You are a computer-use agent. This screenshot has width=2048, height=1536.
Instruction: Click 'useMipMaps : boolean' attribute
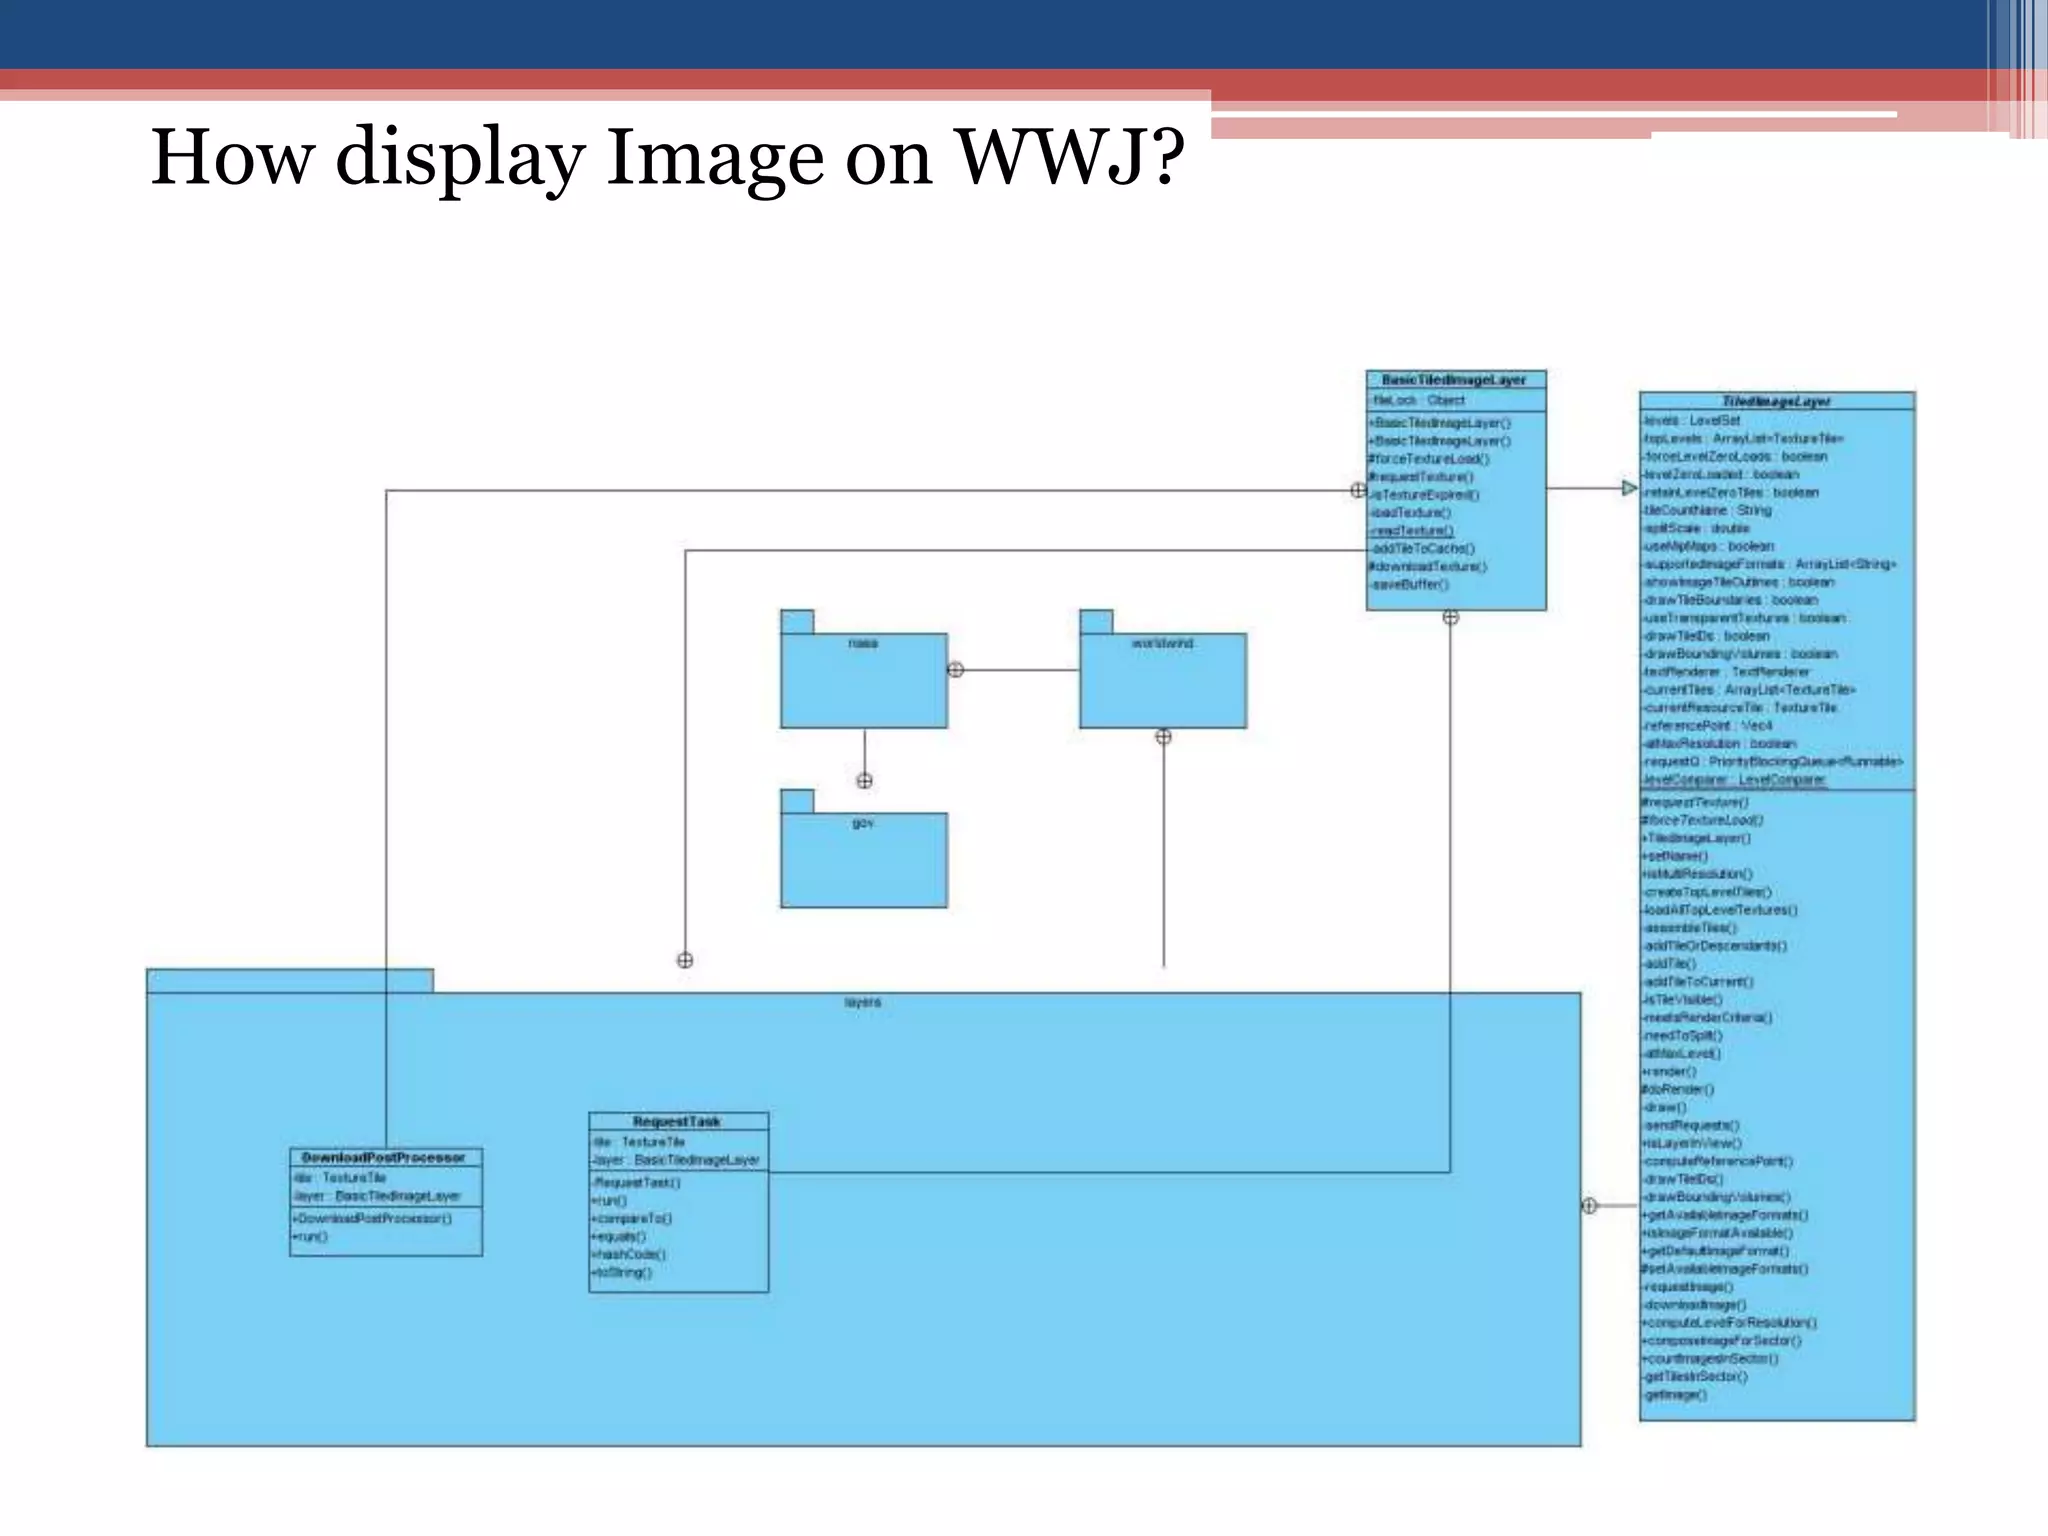(x=1708, y=546)
